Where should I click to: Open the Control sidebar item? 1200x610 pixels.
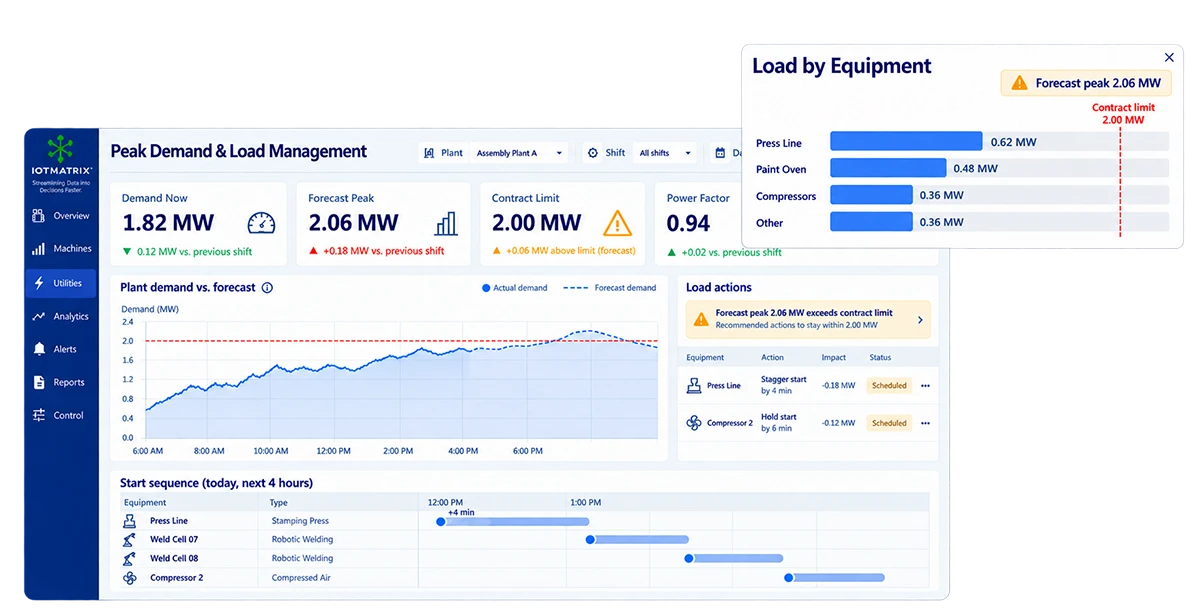(x=61, y=416)
